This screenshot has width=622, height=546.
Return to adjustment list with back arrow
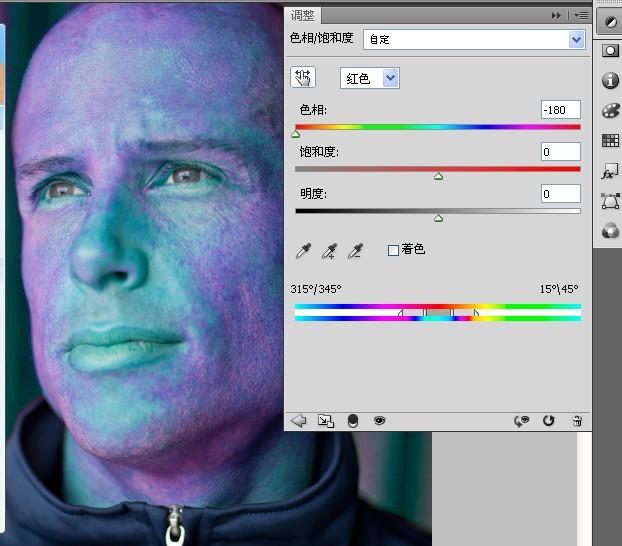click(x=298, y=421)
